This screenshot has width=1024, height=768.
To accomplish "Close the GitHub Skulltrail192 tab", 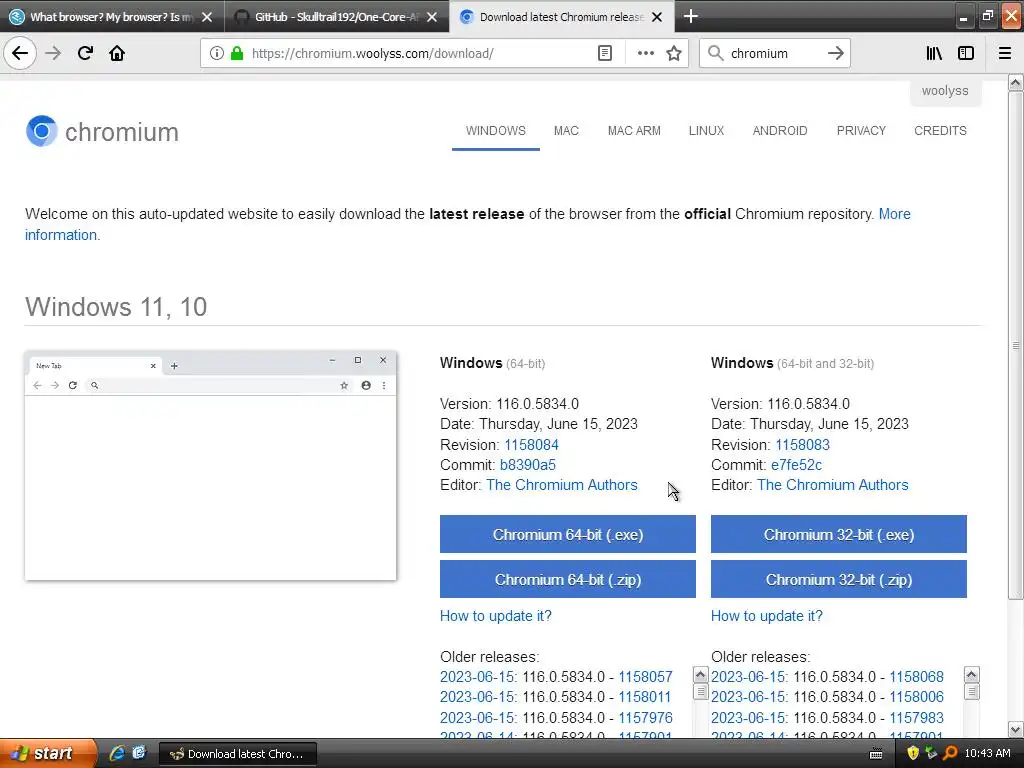I will pyautogui.click(x=432, y=17).
